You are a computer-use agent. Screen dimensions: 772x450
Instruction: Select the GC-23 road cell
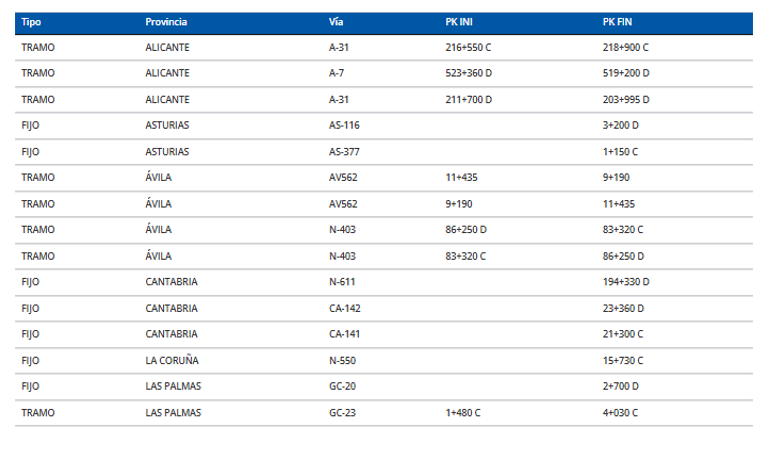(342, 412)
